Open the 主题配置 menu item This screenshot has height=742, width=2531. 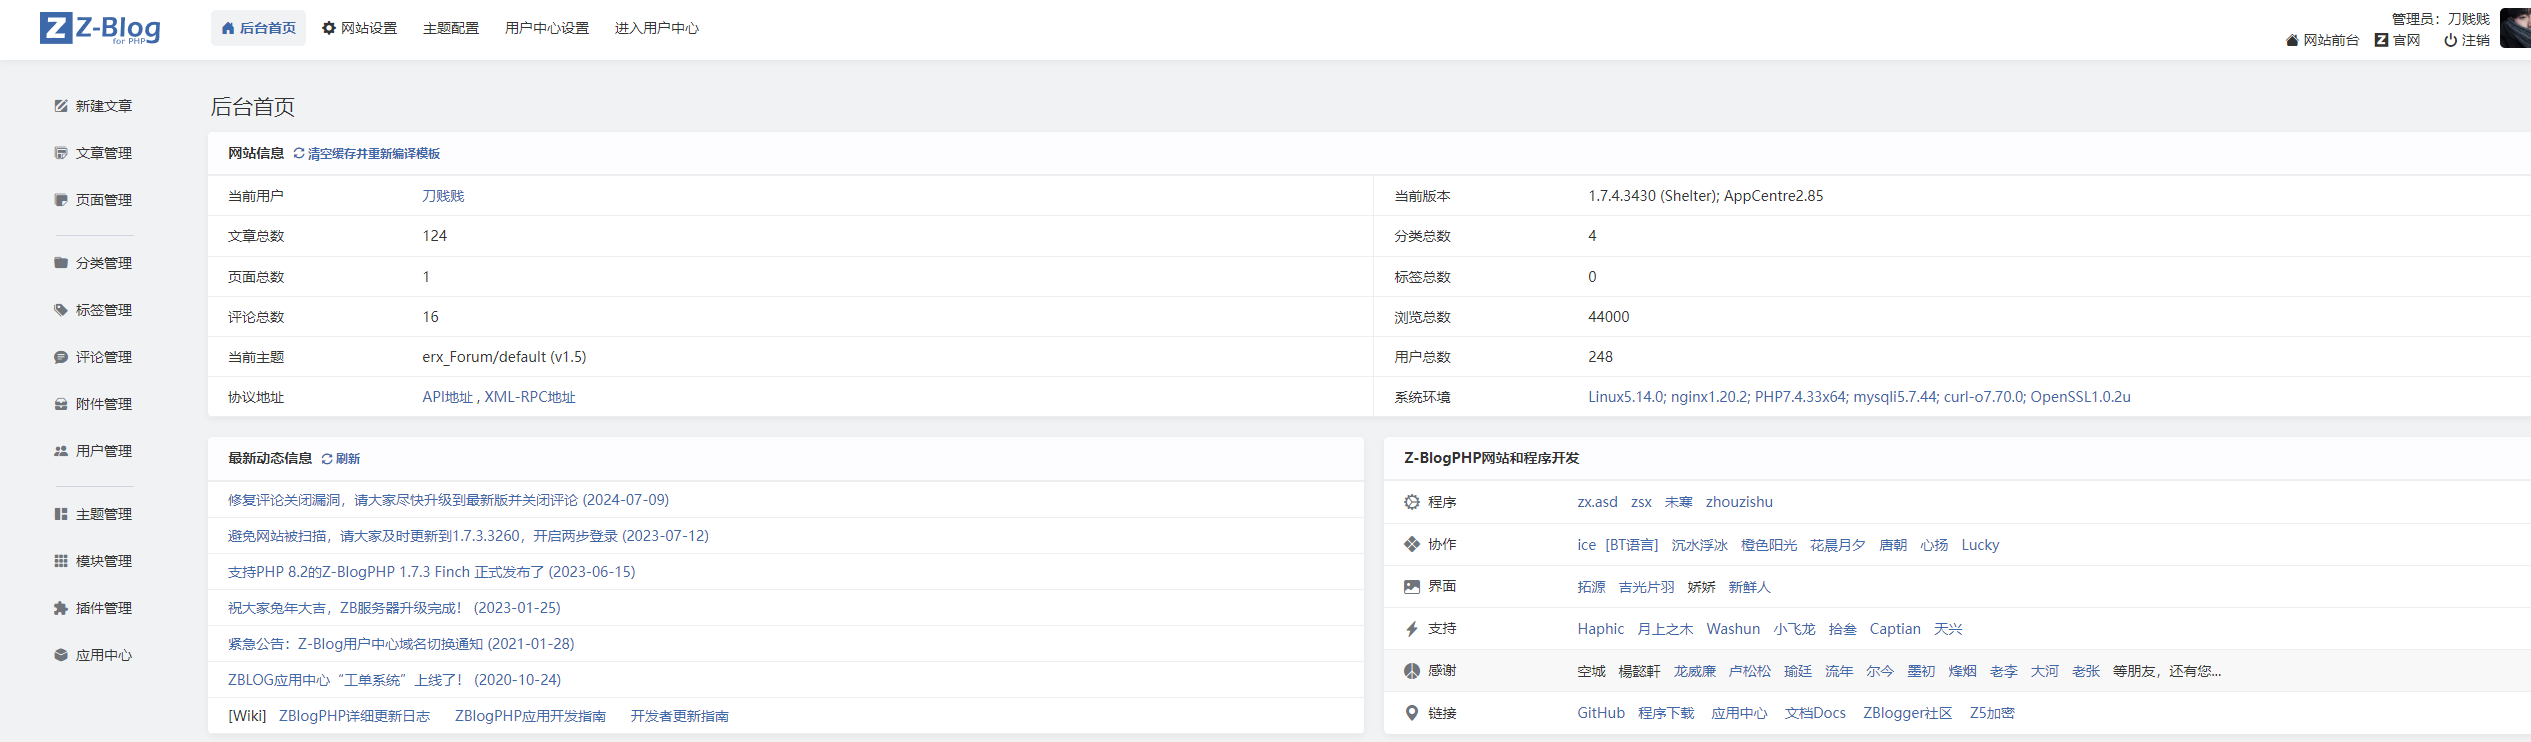click(x=451, y=28)
